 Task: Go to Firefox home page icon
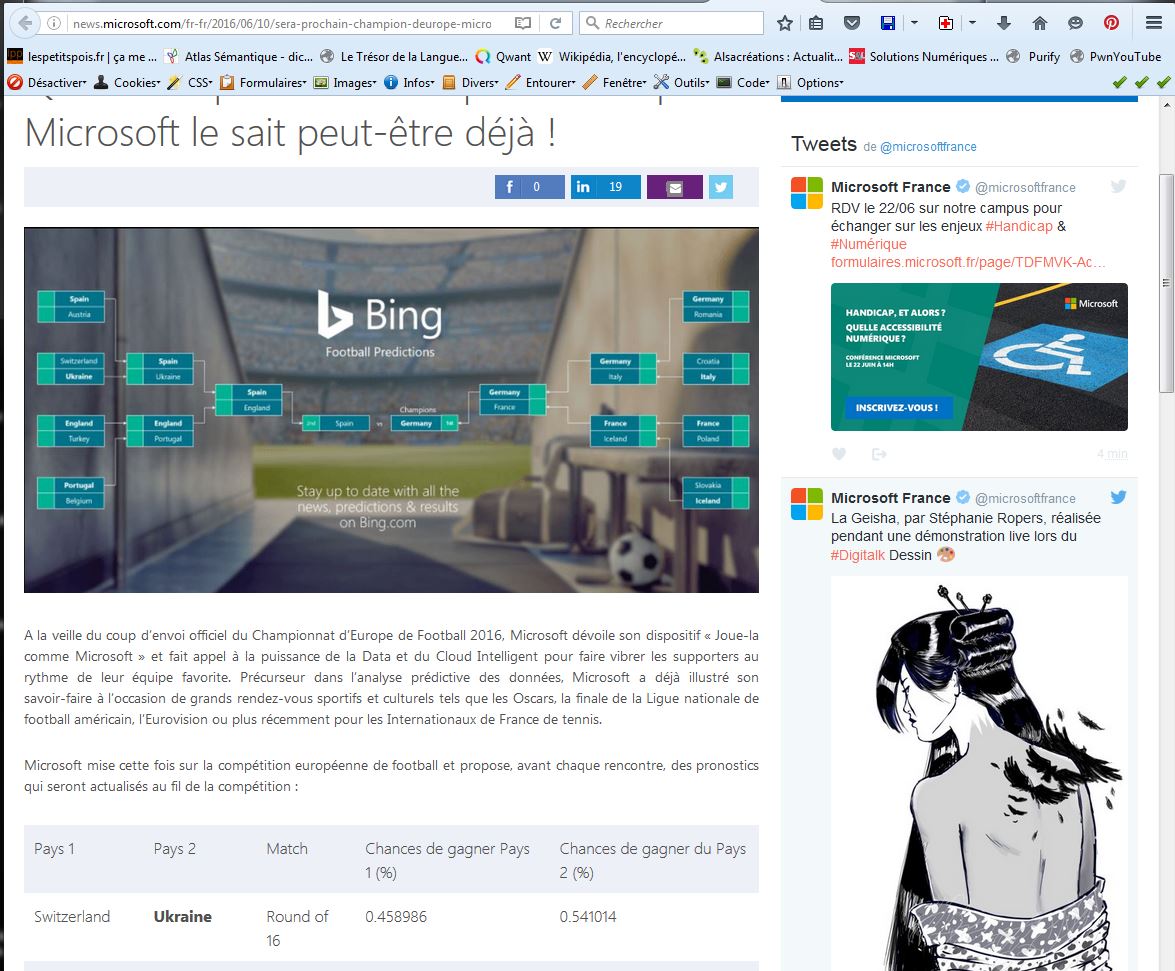pyautogui.click(x=1040, y=23)
